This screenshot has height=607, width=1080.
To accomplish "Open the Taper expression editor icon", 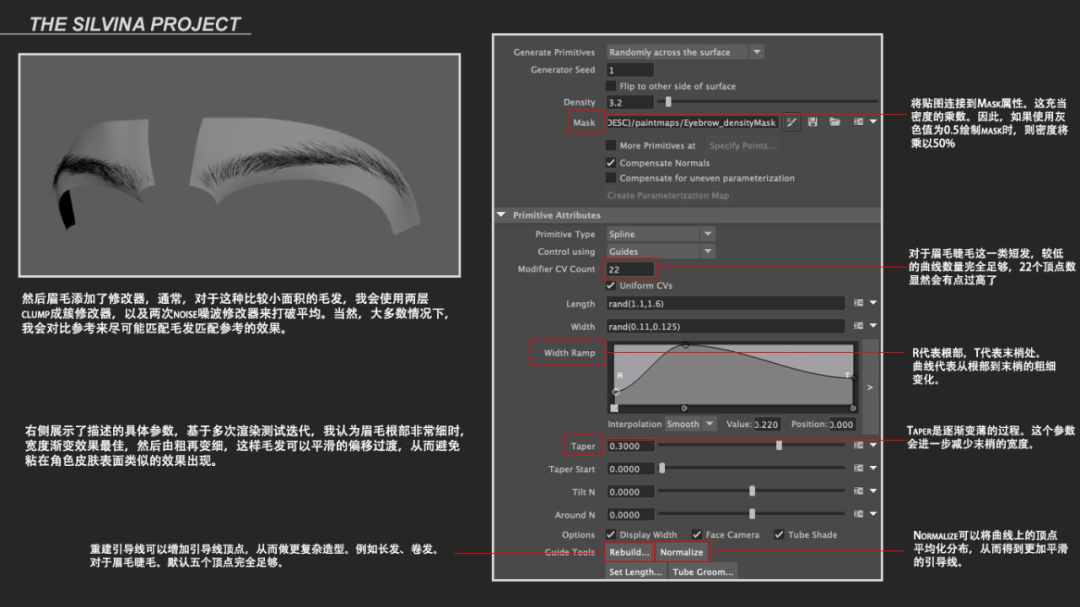I will coord(858,445).
